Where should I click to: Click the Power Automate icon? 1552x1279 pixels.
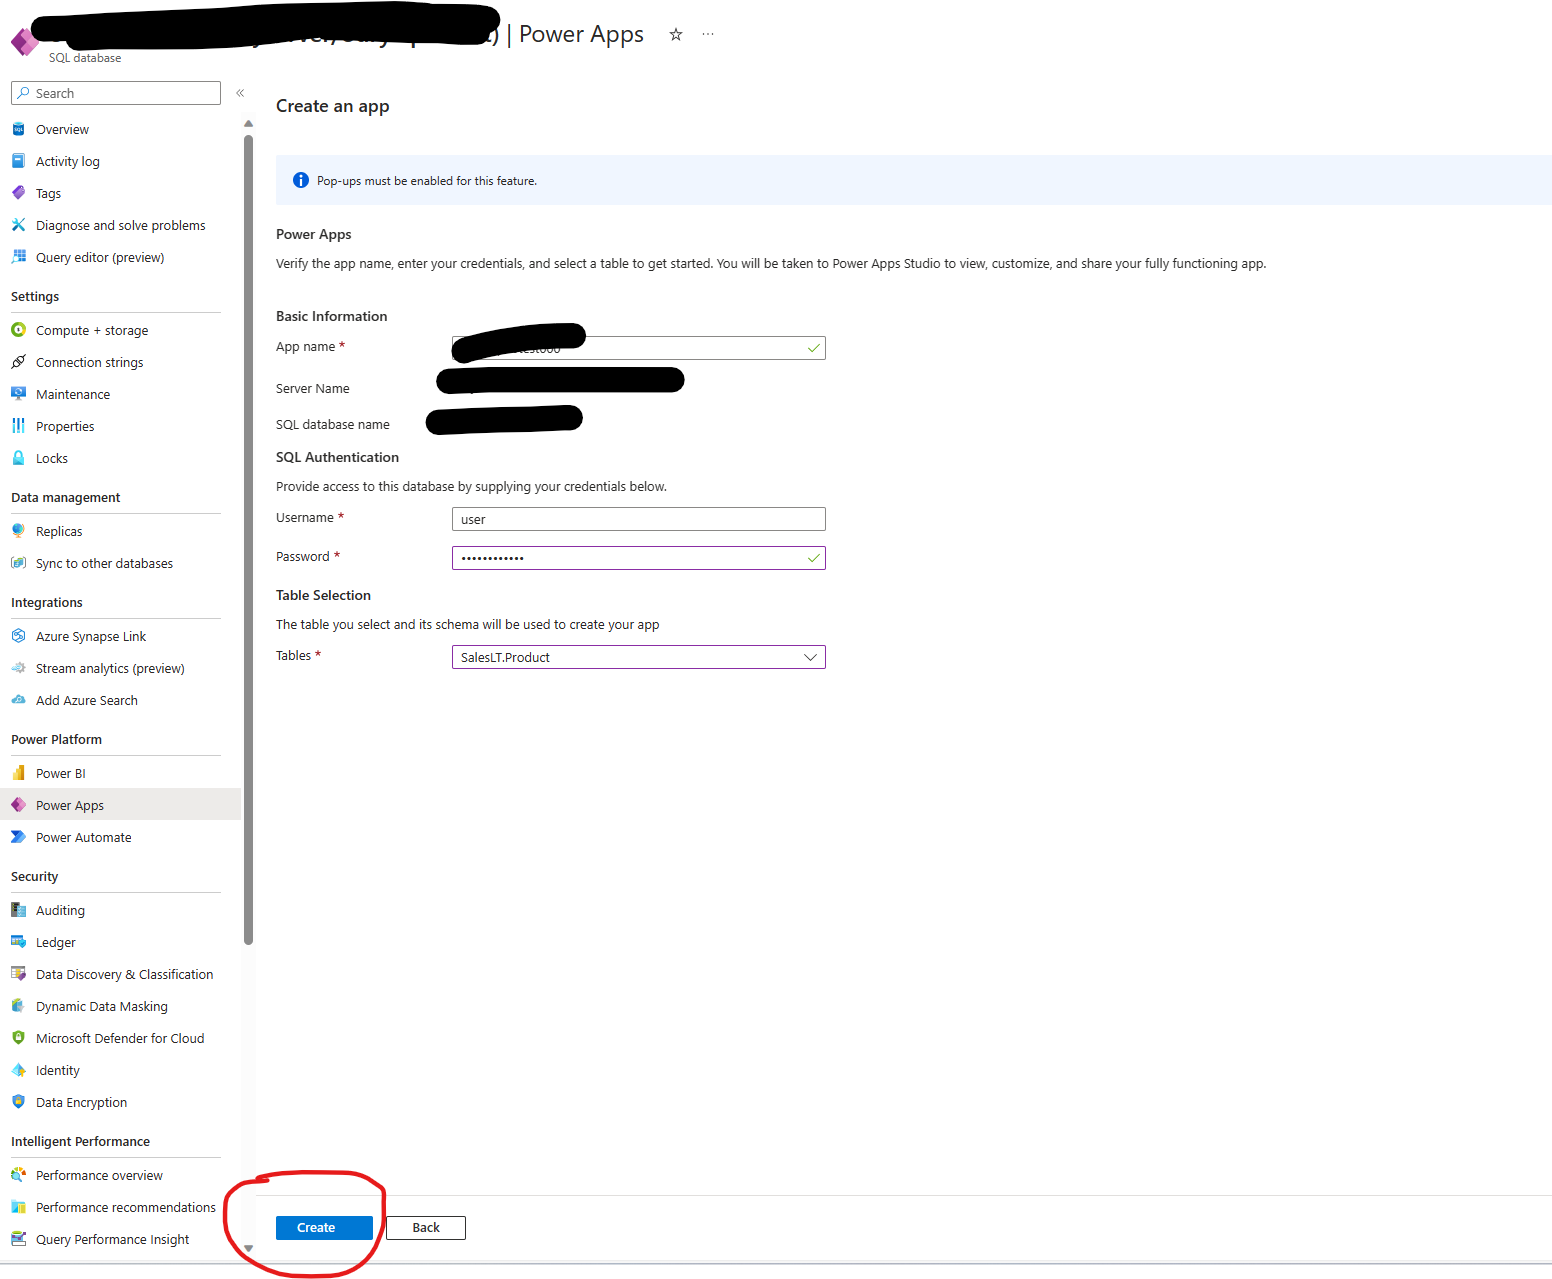[18, 837]
